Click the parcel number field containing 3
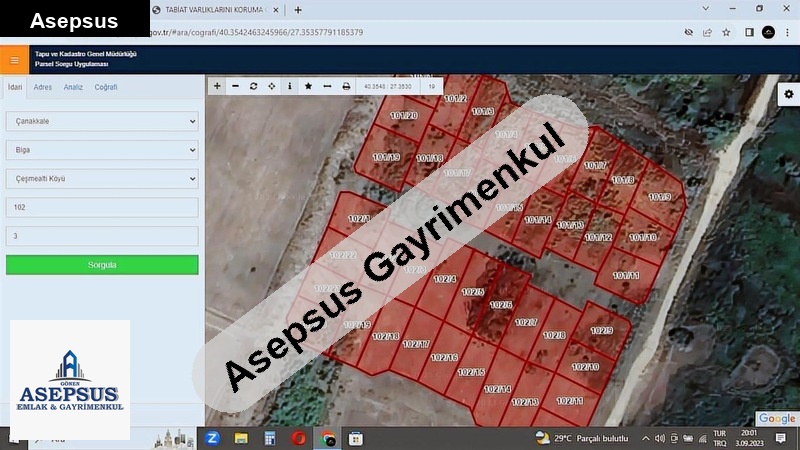The height and width of the screenshot is (450, 800). coord(102,237)
